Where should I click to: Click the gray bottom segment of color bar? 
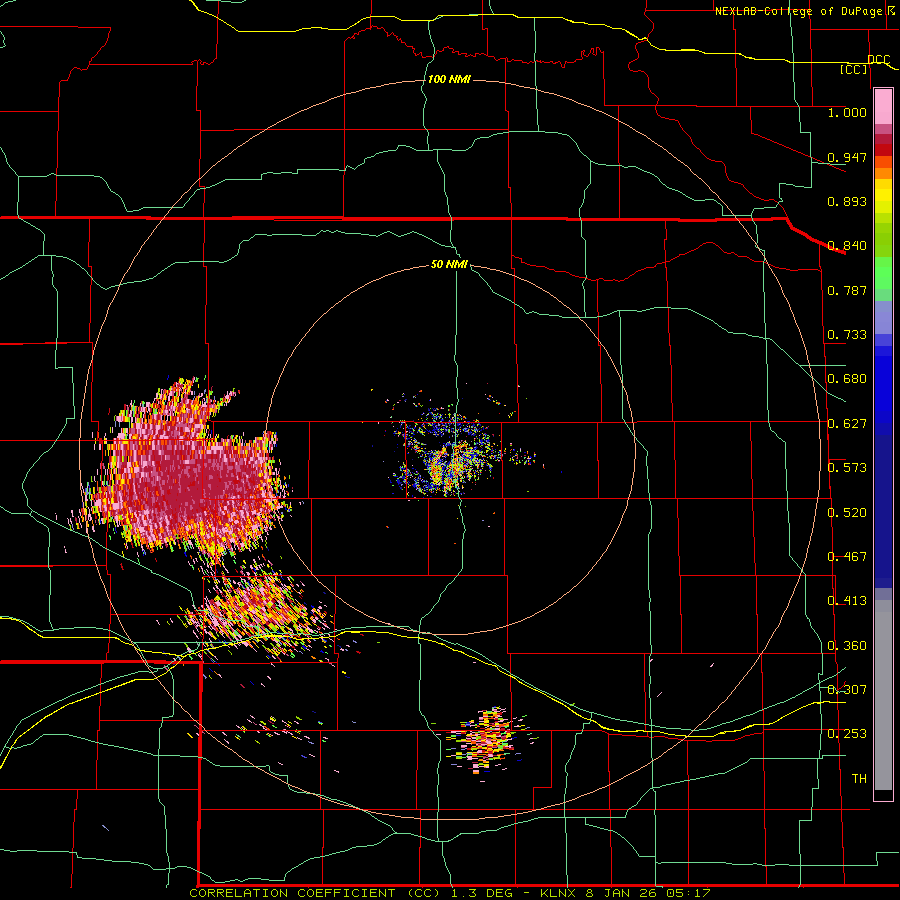pyautogui.click(x=883, y=695)
